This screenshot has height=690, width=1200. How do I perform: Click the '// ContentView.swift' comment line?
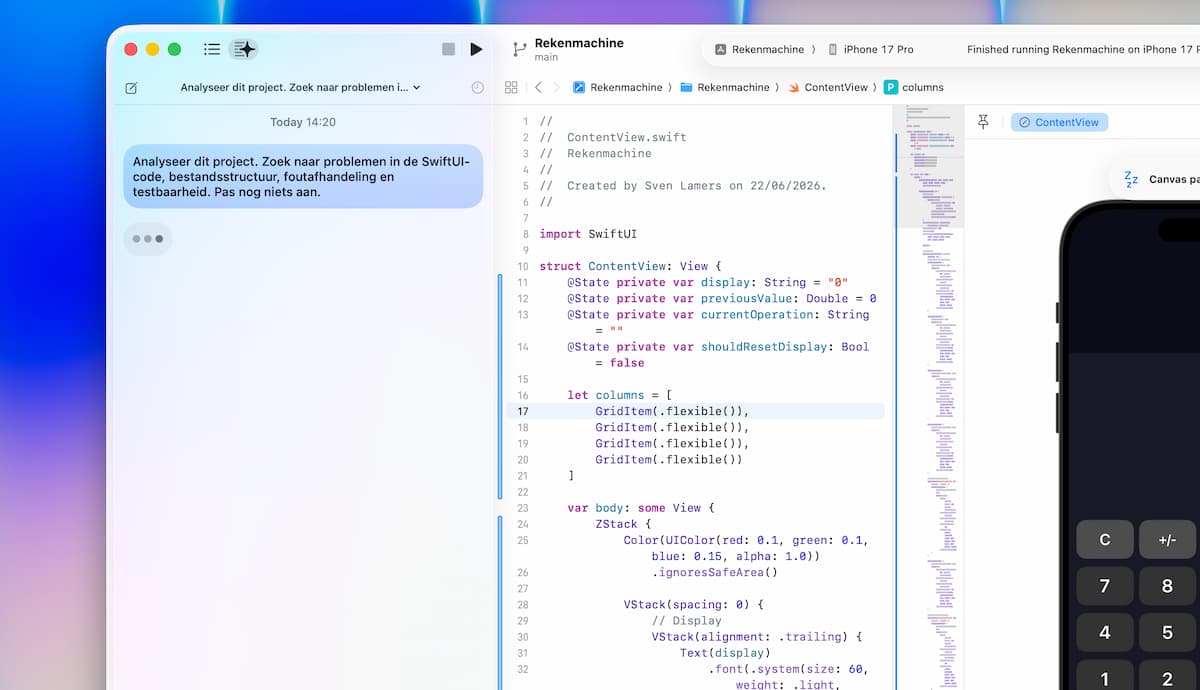pyautogui.click(x=613, y=137)
